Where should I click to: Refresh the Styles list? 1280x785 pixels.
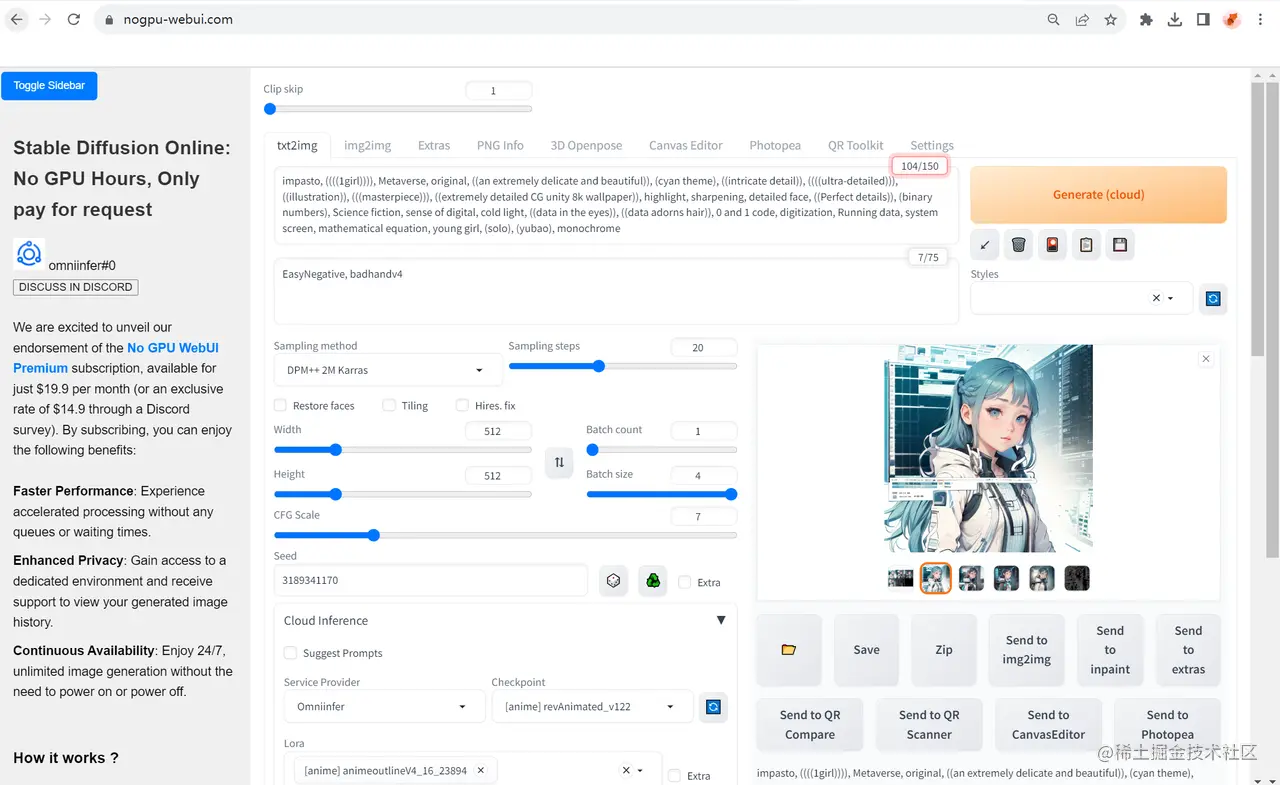(1213, 298)
